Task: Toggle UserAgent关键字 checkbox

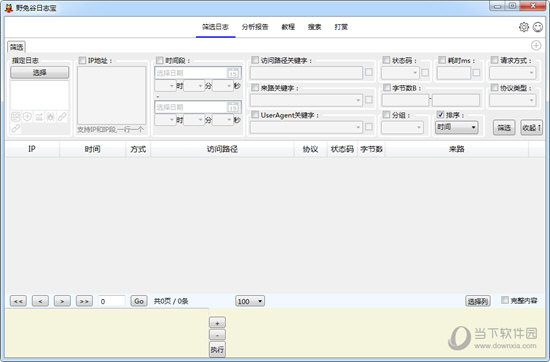Action: coord(255,115)
